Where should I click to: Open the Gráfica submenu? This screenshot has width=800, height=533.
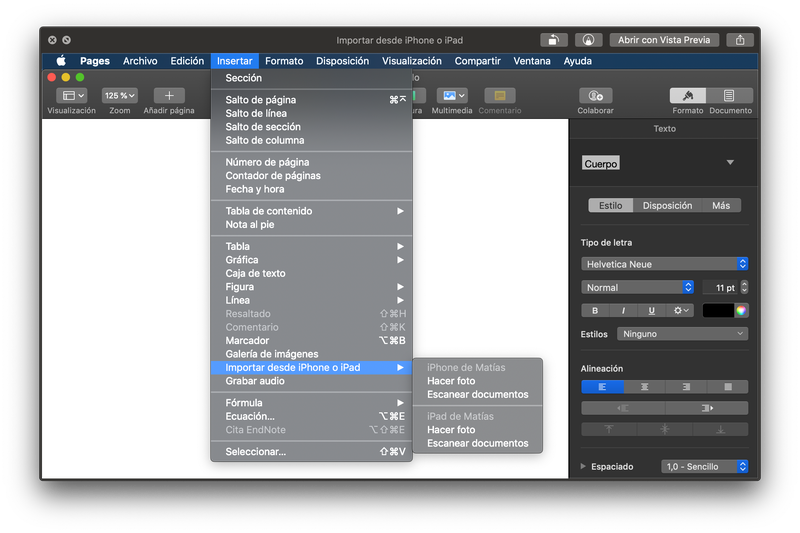click(311, 260)
